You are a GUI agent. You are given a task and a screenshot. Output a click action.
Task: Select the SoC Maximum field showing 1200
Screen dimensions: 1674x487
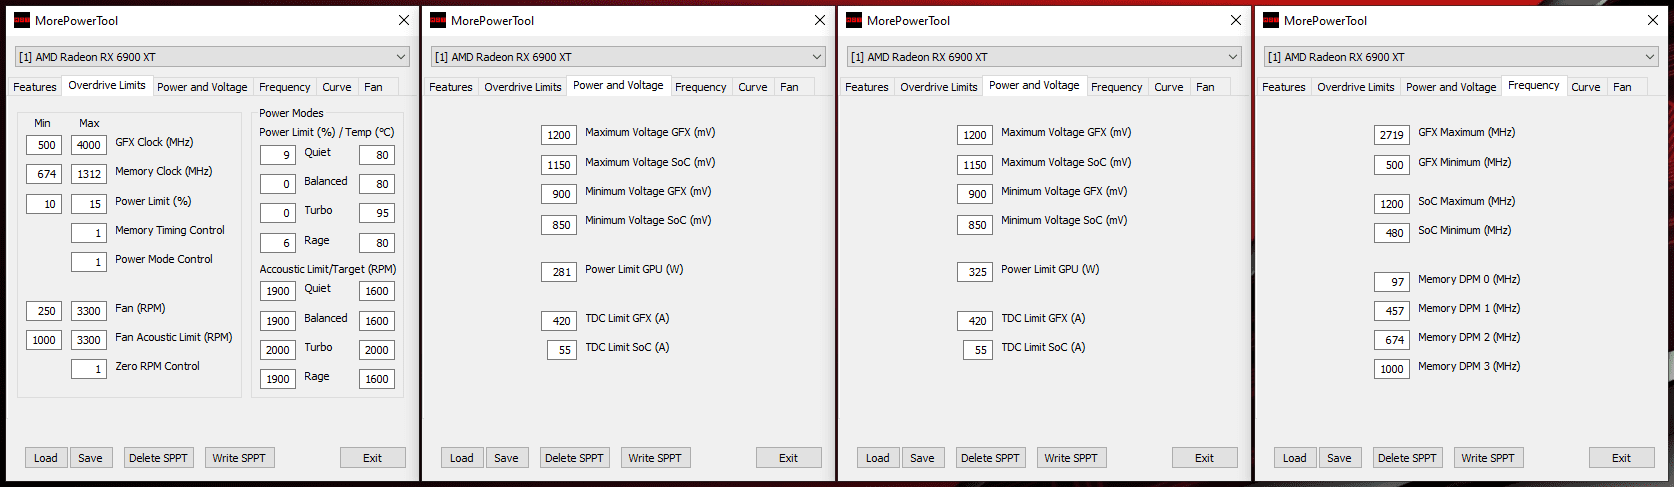pyautogui.click(x=1392, y=204)
